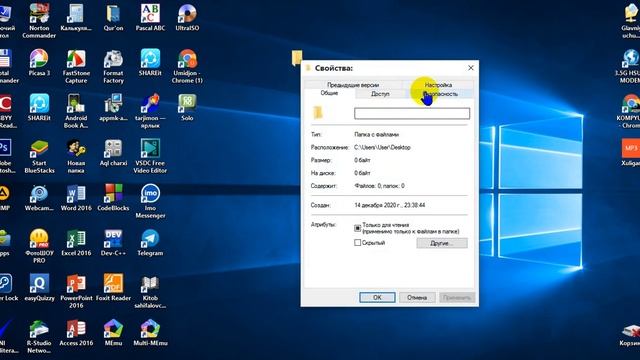Launch VSDC Free Video Editor
The image size is (640, 360).
coord(150,156)
